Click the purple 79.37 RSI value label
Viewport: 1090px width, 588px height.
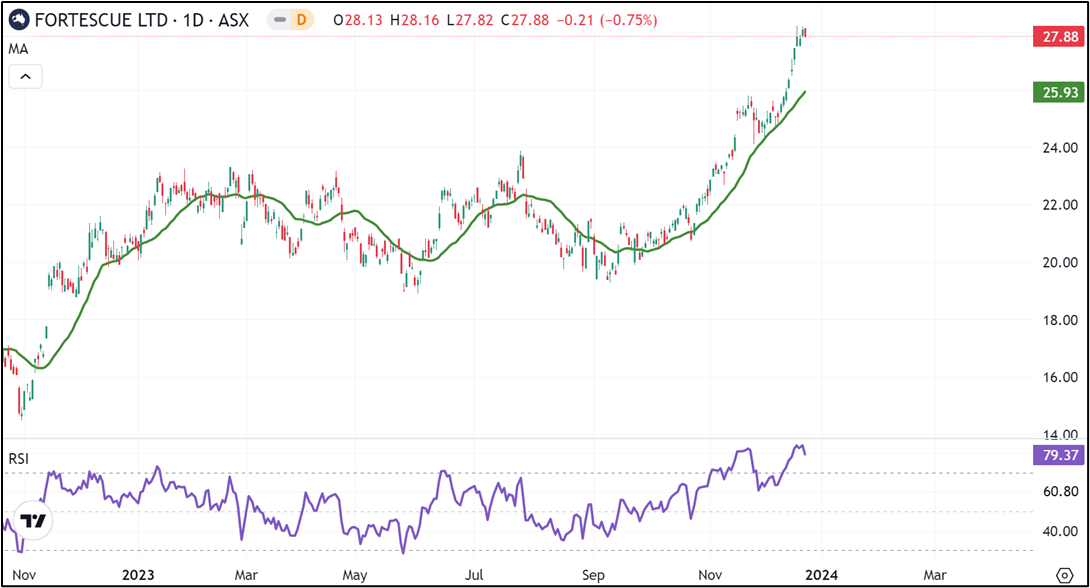click(1059, 455)
